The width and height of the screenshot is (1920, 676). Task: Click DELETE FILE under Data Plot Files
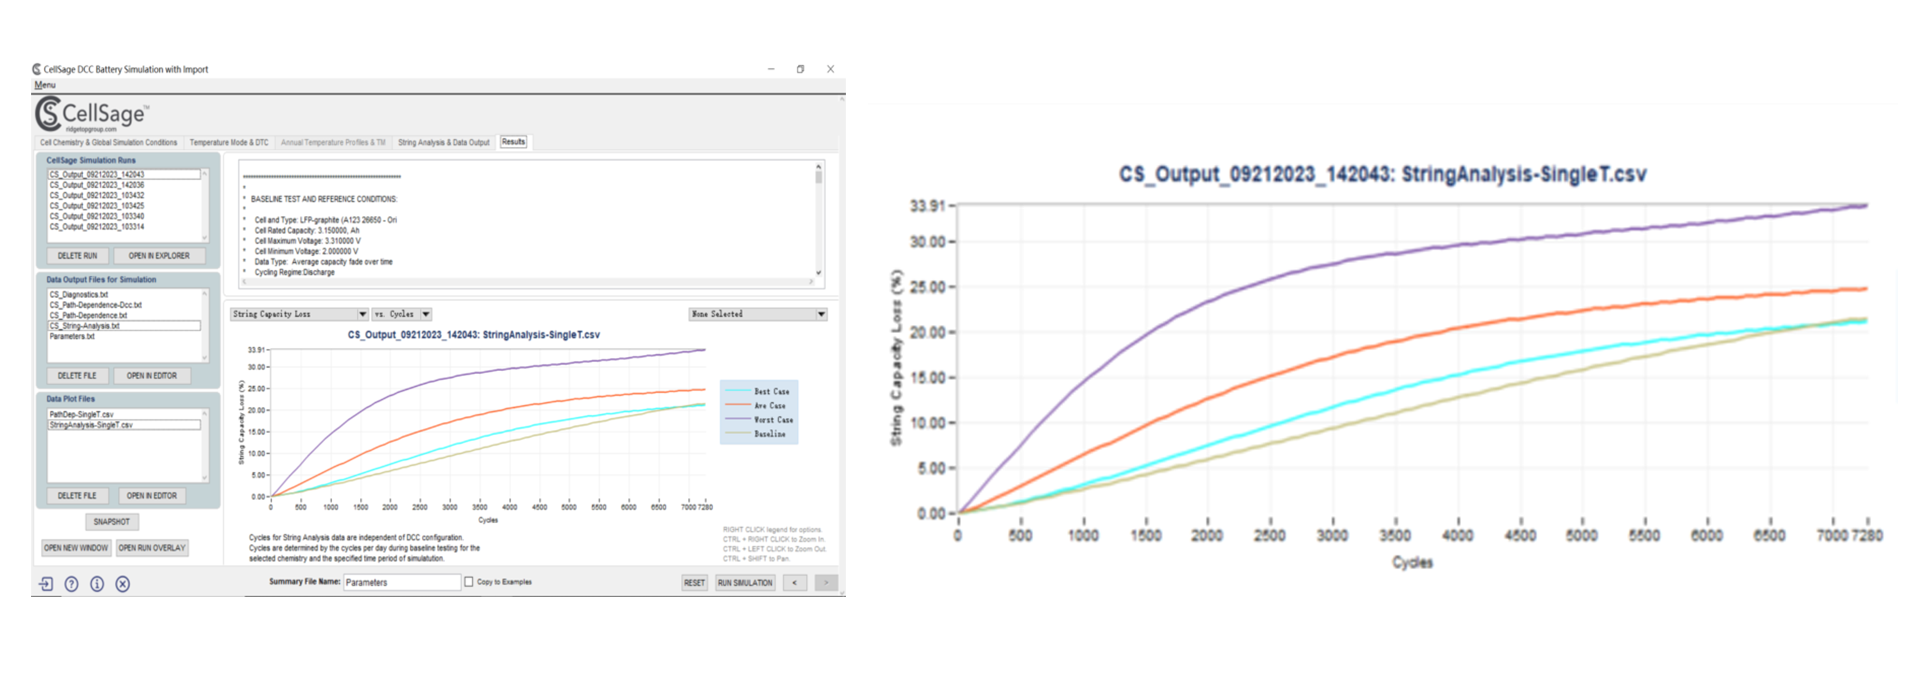(x=77, y=496)
